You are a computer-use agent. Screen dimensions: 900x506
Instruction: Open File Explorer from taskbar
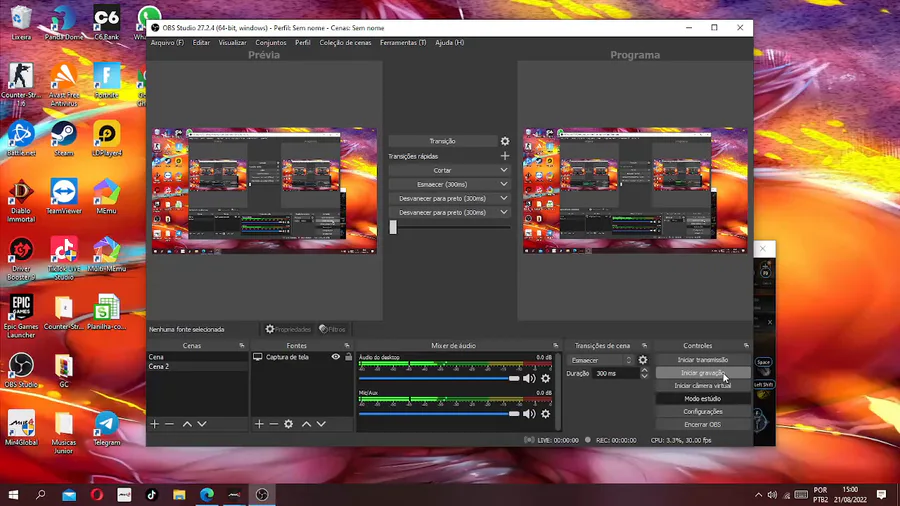coord(179,495)
